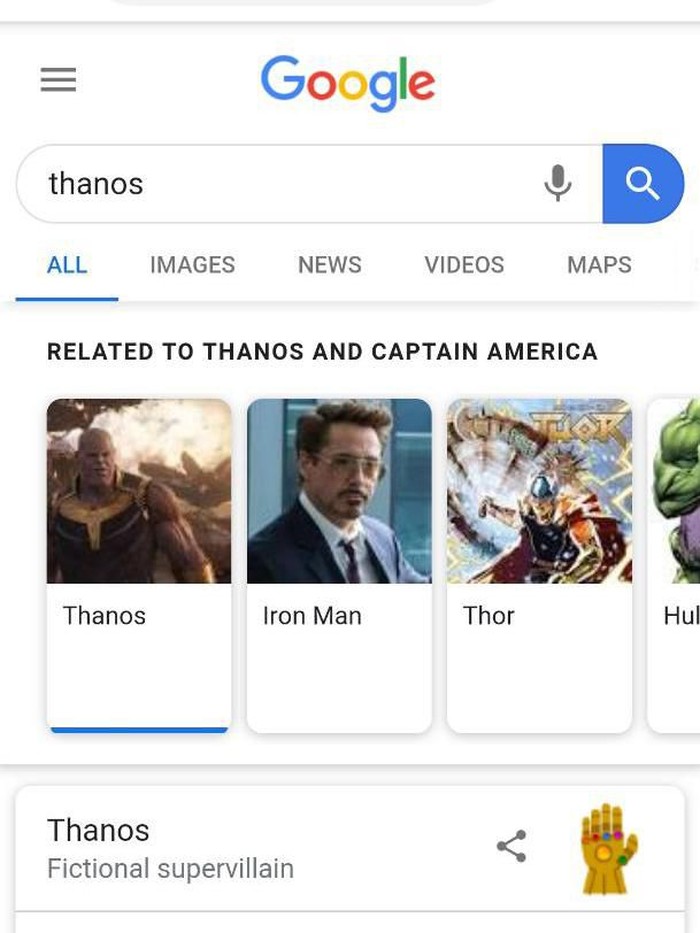Switch to the Images tab
Screen dimensions: 700x933
point(192,265)
